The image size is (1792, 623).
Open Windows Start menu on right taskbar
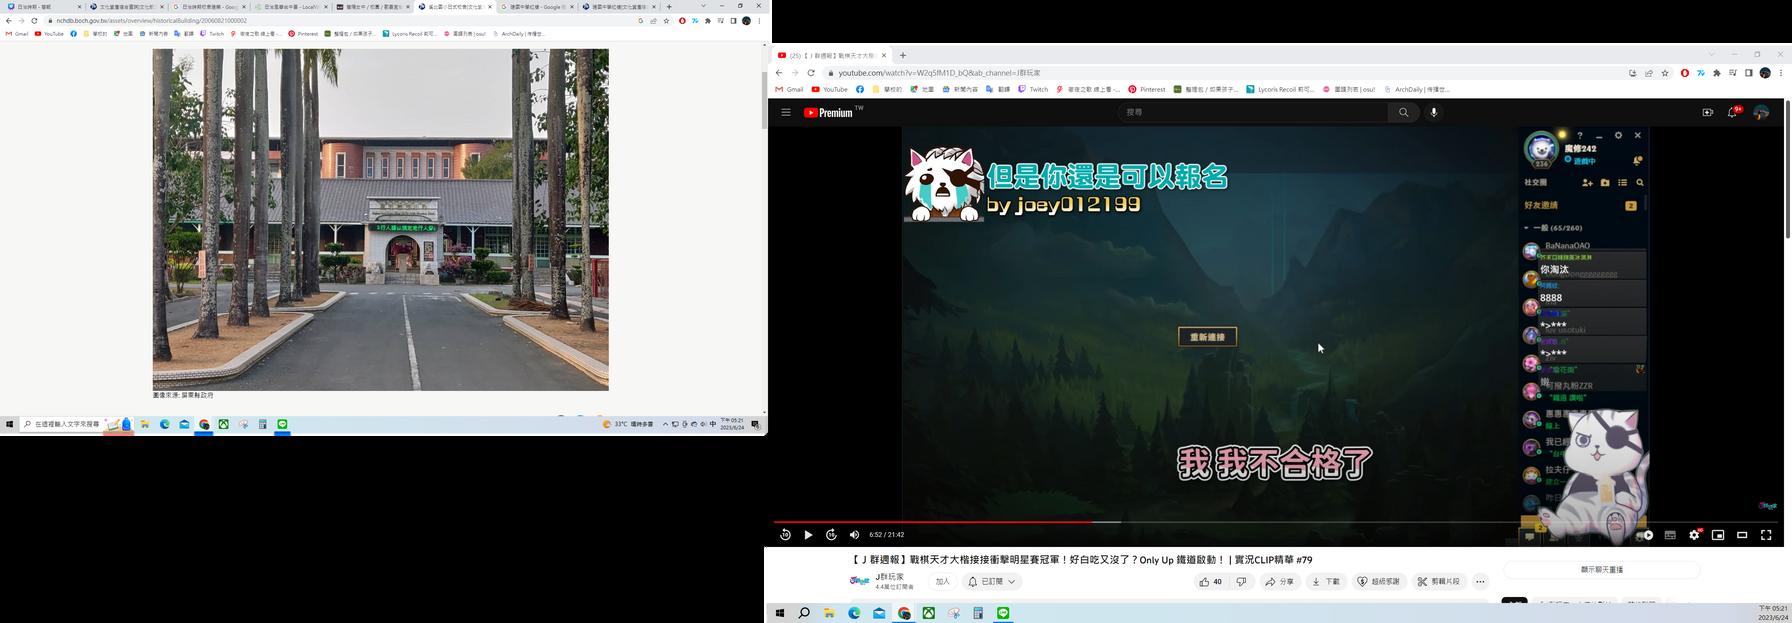coord(779,613)
